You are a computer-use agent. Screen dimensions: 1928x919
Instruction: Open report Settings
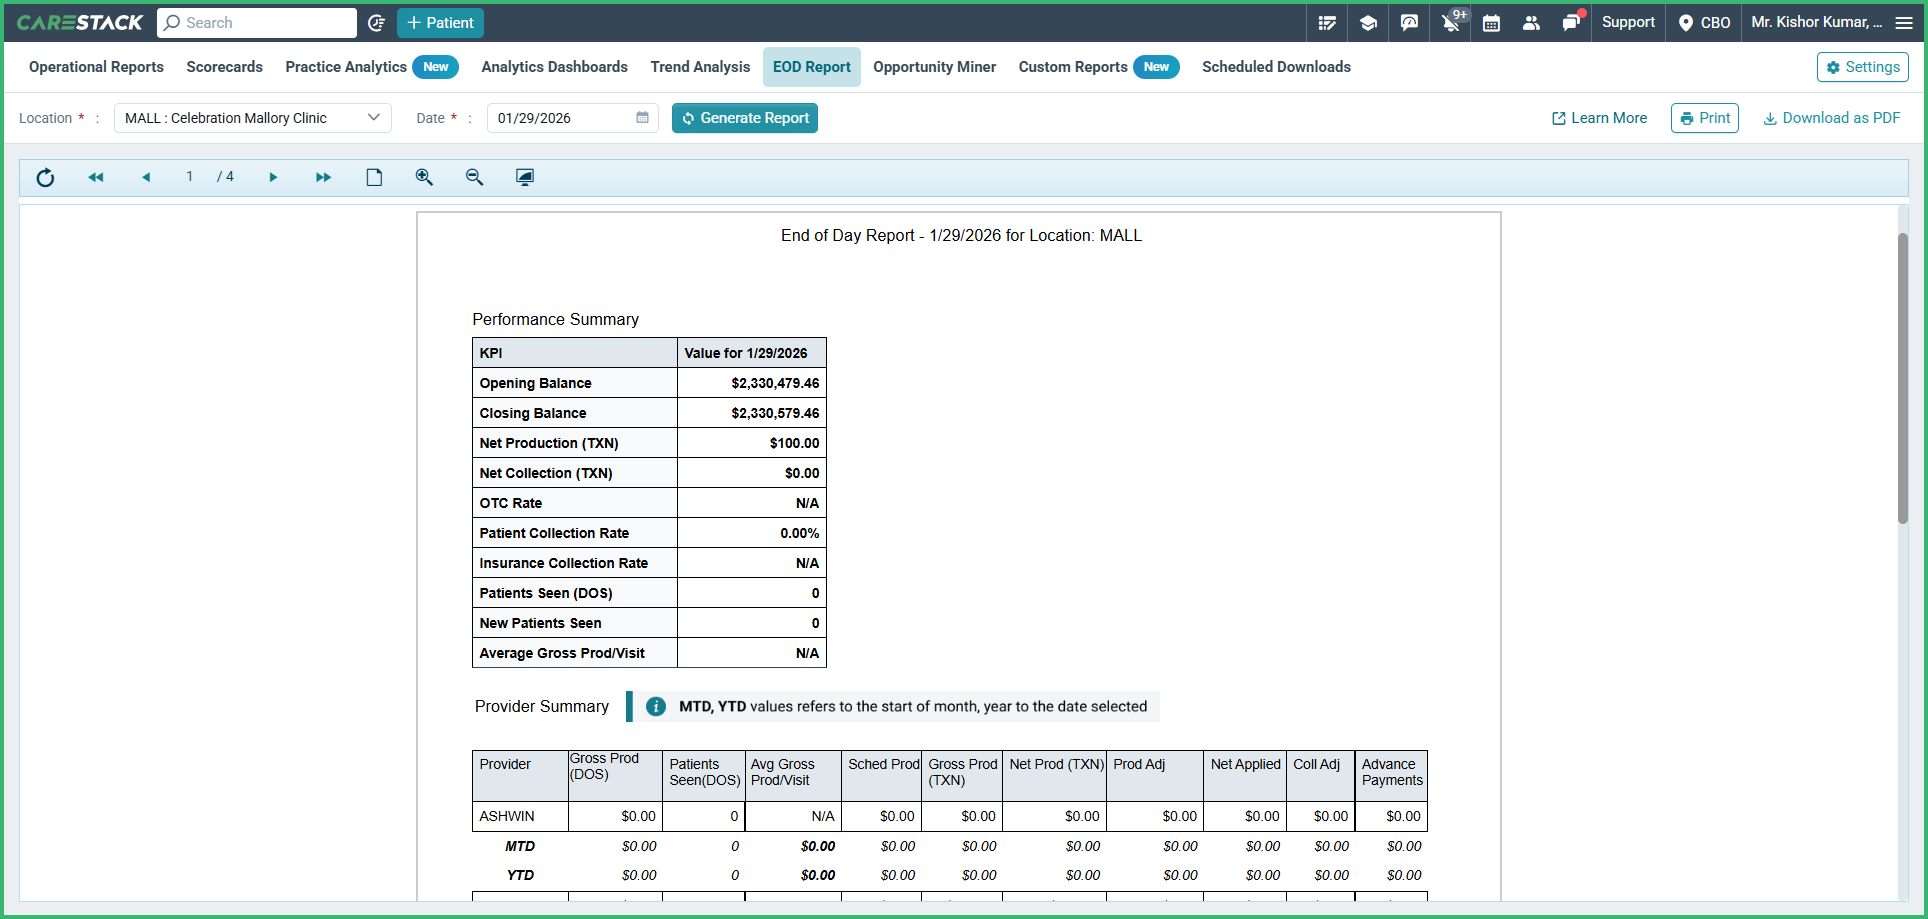[1863, 67]
